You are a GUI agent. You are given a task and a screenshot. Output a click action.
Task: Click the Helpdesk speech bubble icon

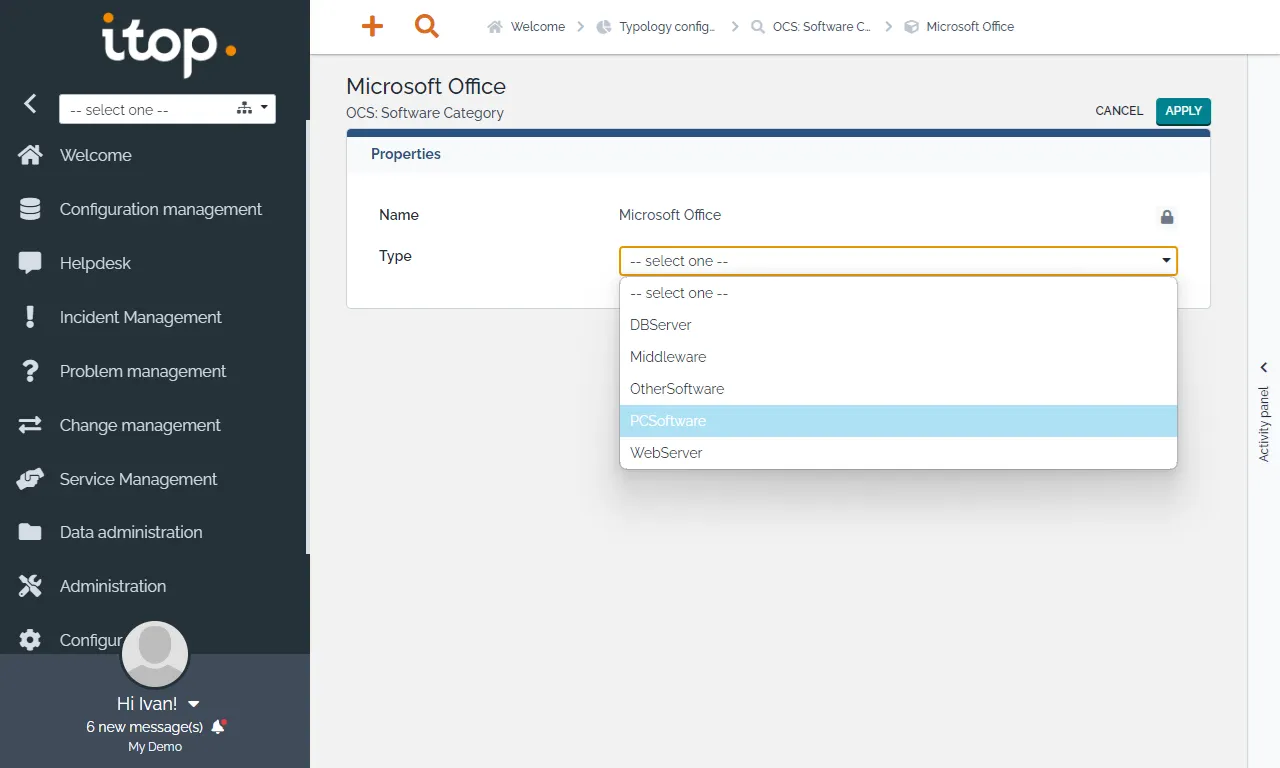pos(30,263)
